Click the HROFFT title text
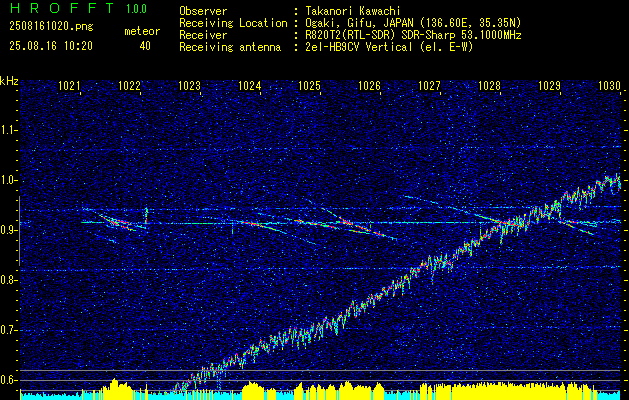The width and height of the screenshot is (629, 400). click(63, 8)
